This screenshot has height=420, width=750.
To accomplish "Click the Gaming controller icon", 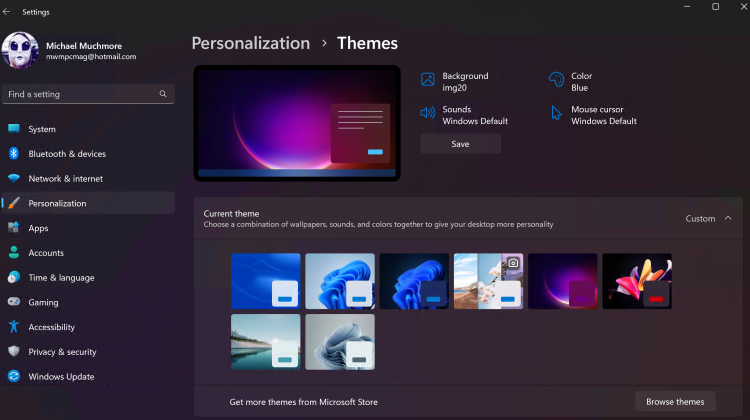I will click(x=14, y=302).
